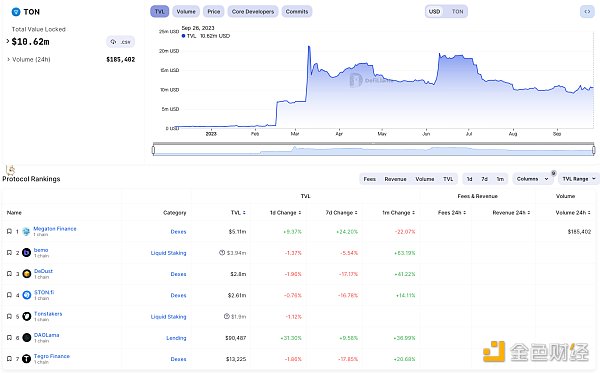The width and height of the screenshot is (600, 373).
Task: Open the Columns dropdown
Action: (x=533, y=179)
